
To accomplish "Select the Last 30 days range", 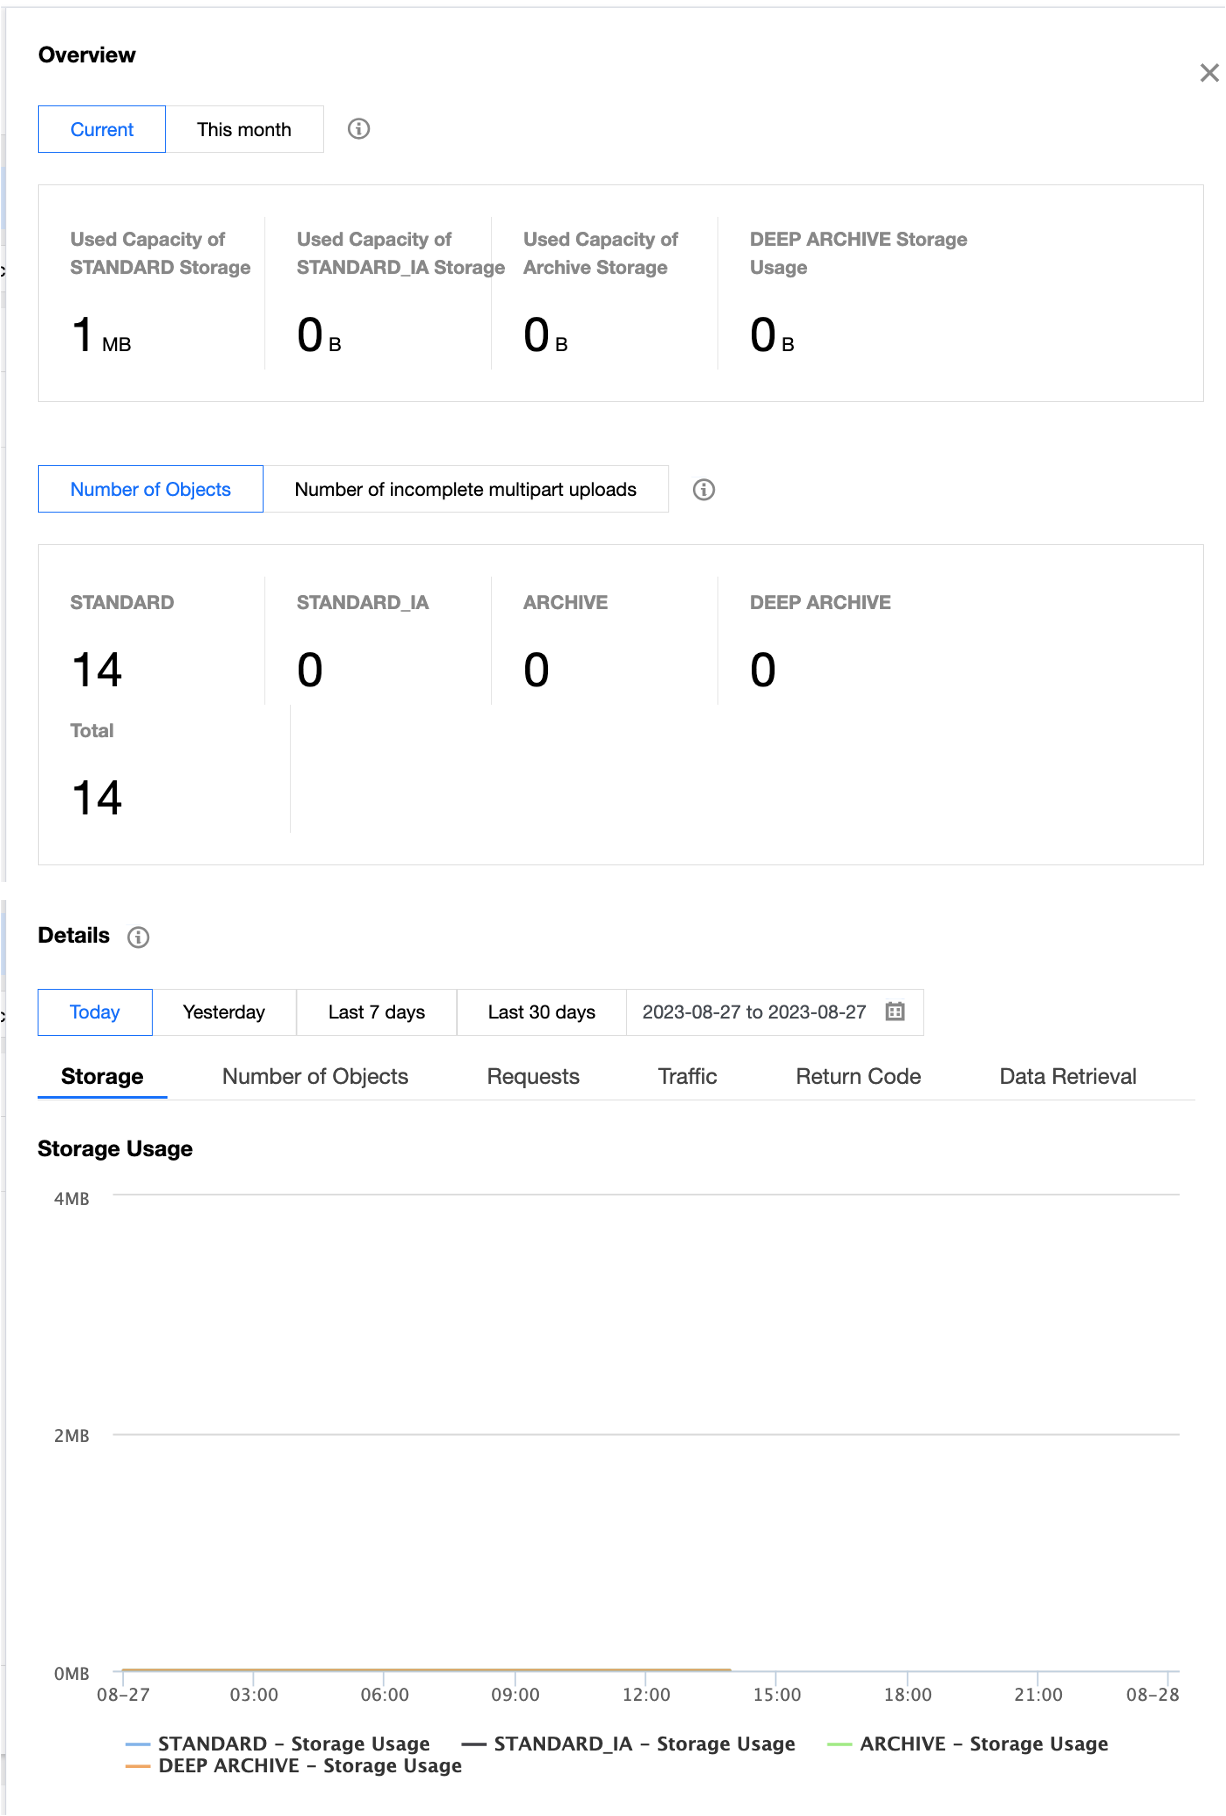I will [541, 1012].
